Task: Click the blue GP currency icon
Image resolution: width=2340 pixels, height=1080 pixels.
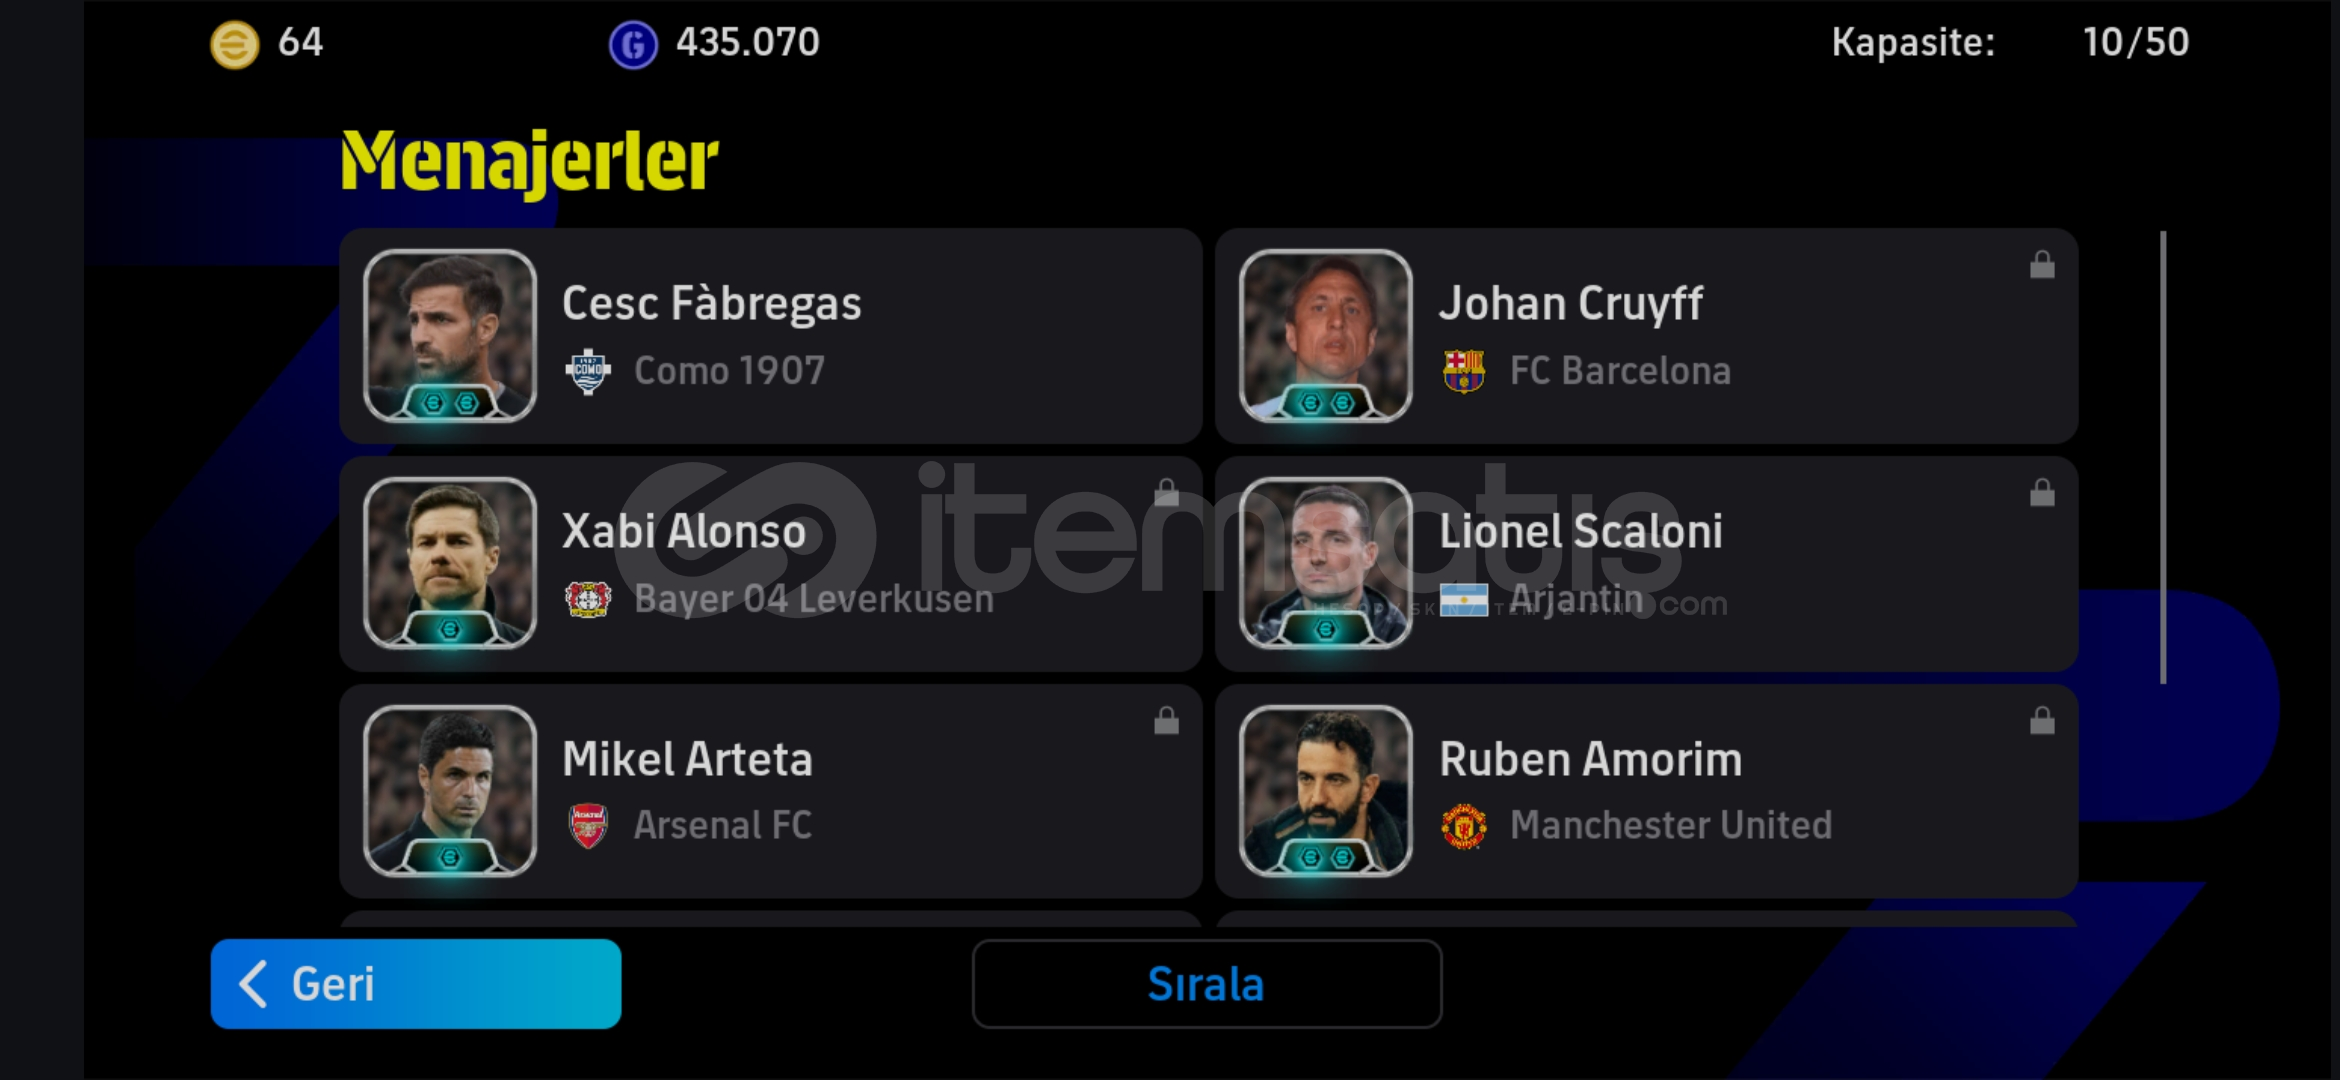Action: coord(633,44)
